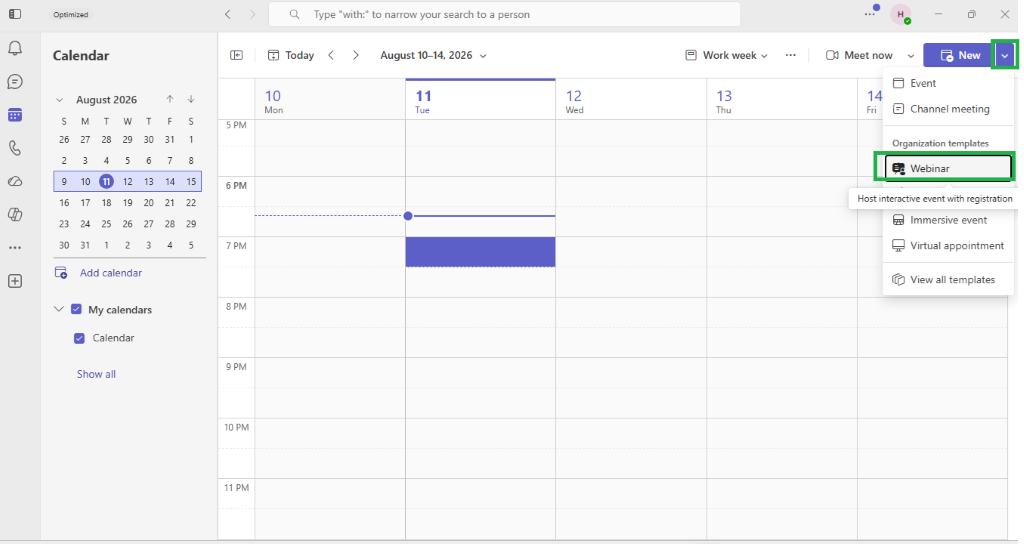Choose Event from the New menu
Viewport: 1024px width, 544px height.
tap(948, 83)
